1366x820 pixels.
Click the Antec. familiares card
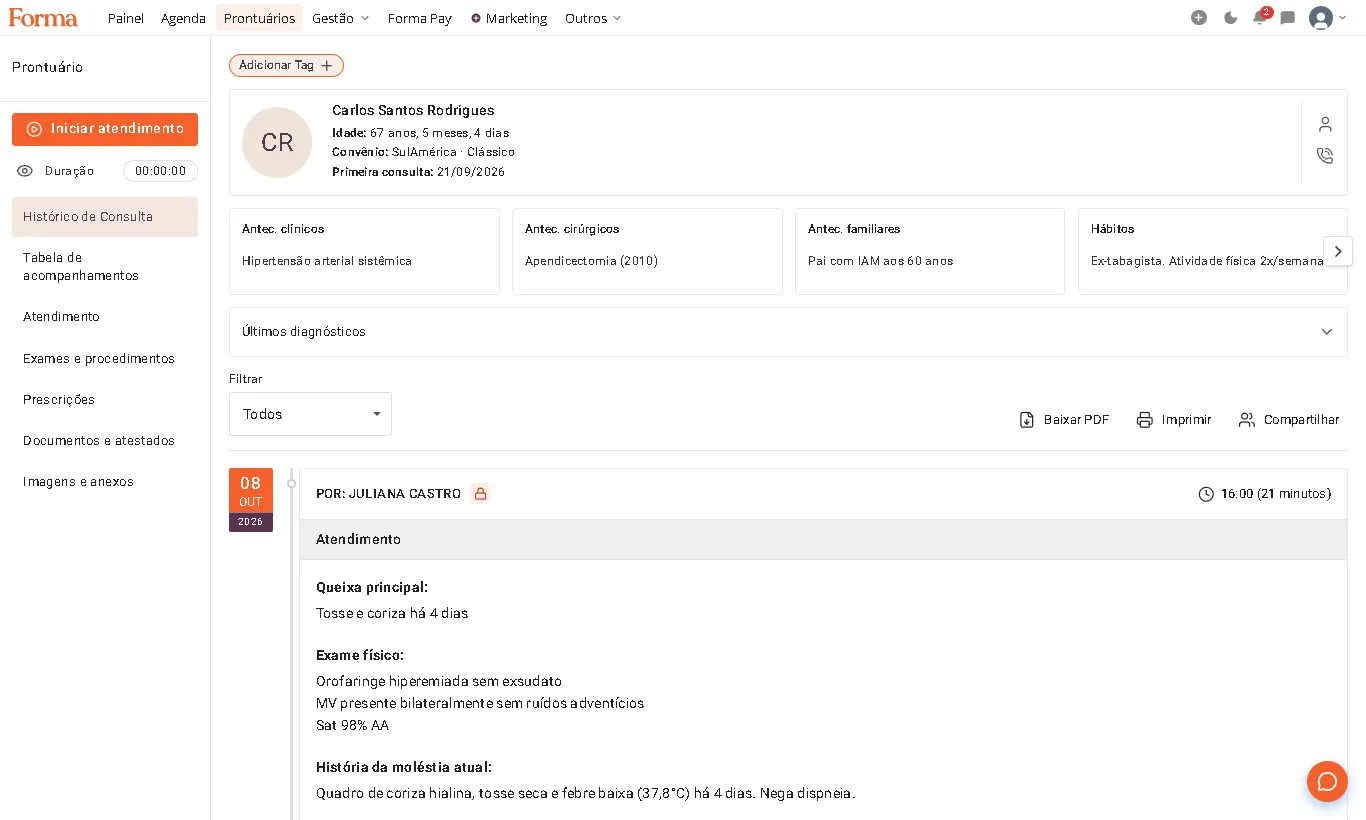(930, 251)
